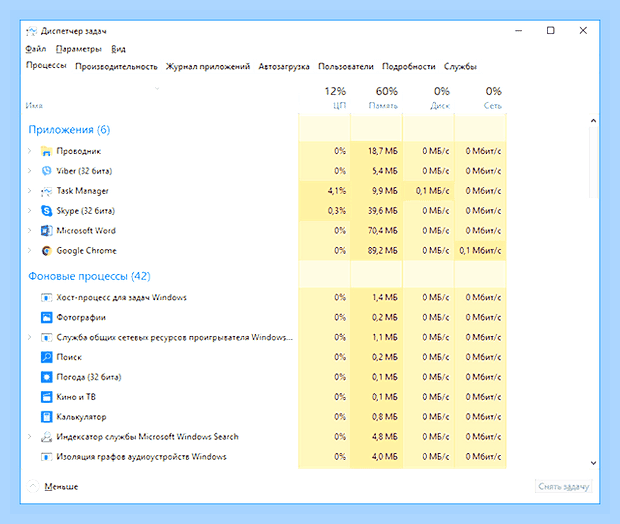Image resolution: width=620 pixels, height=524 pixels.
Task: Sort by the ЦП column header
Action: [x=324, y=98]
